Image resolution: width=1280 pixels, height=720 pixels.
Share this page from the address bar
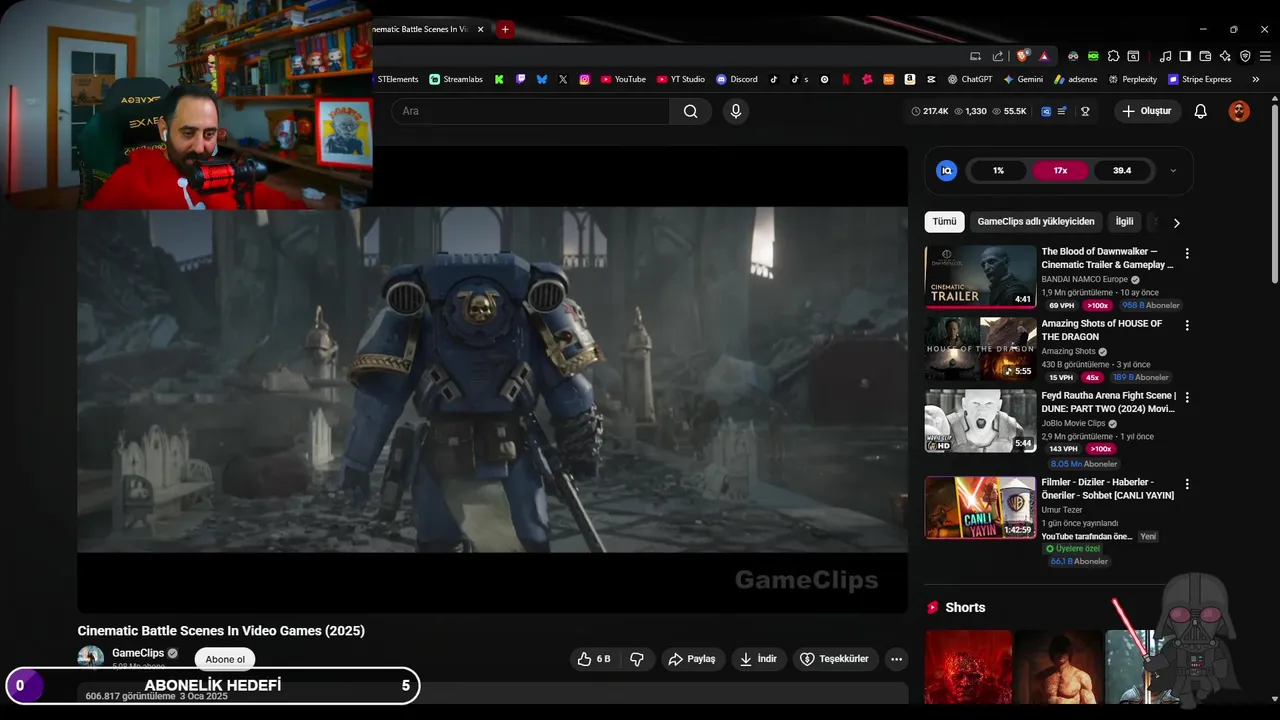[x=998, y=56]
